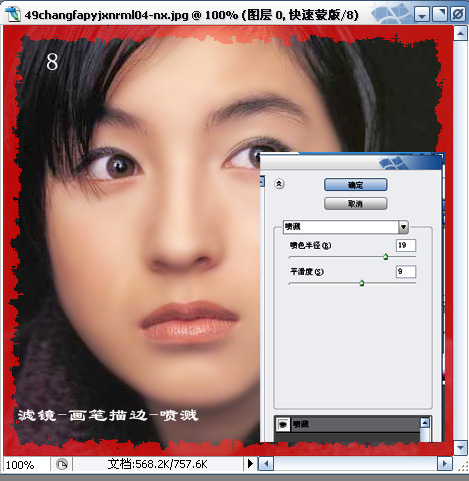Screen dimensions: 469x481
Task: Click the status bar document info icon
Action: [x=62, y=464]
